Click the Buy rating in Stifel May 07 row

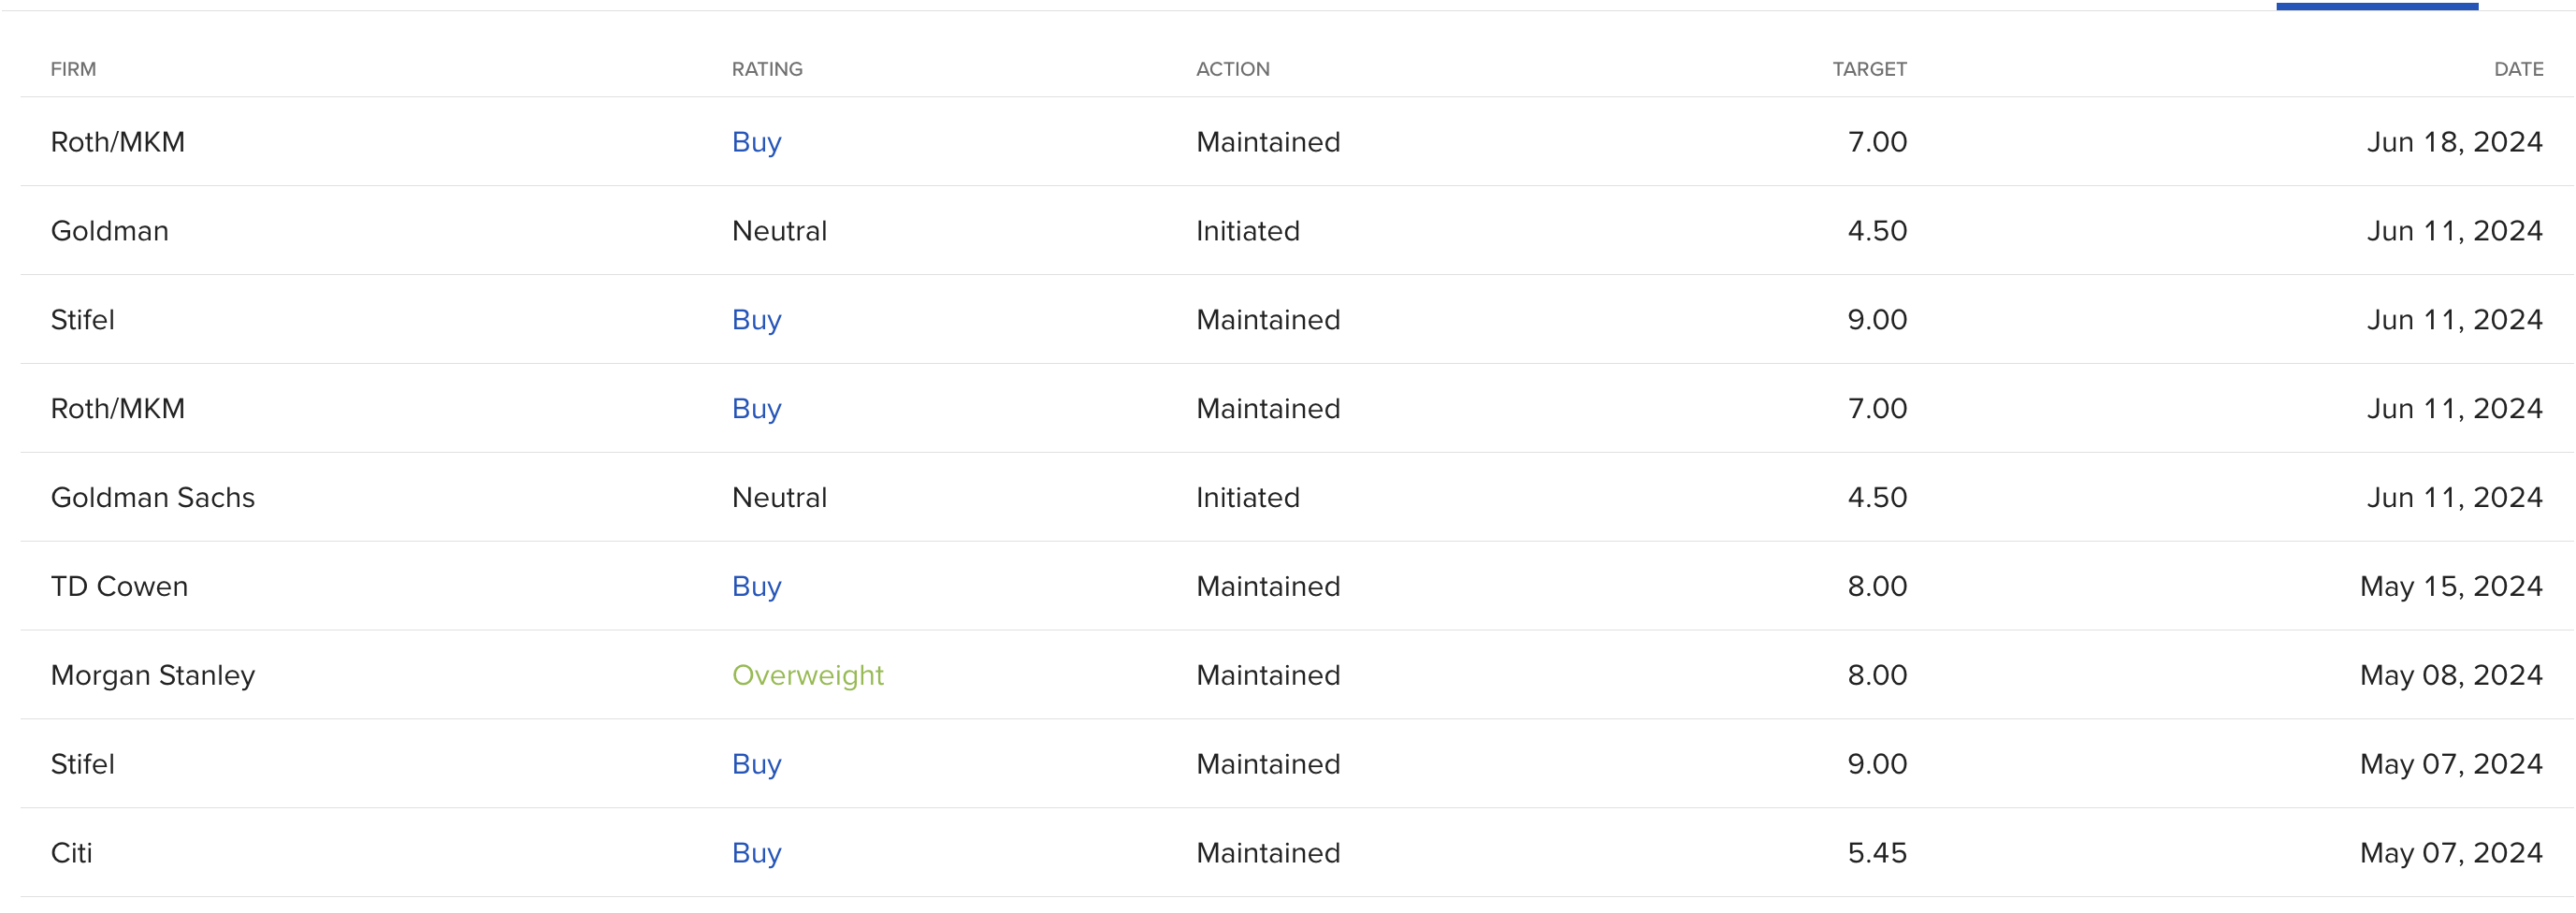tap(756, 765)
